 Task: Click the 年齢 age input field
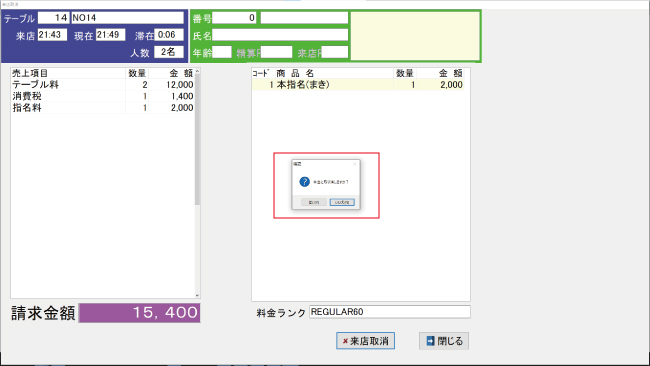[x=222, y=52]
